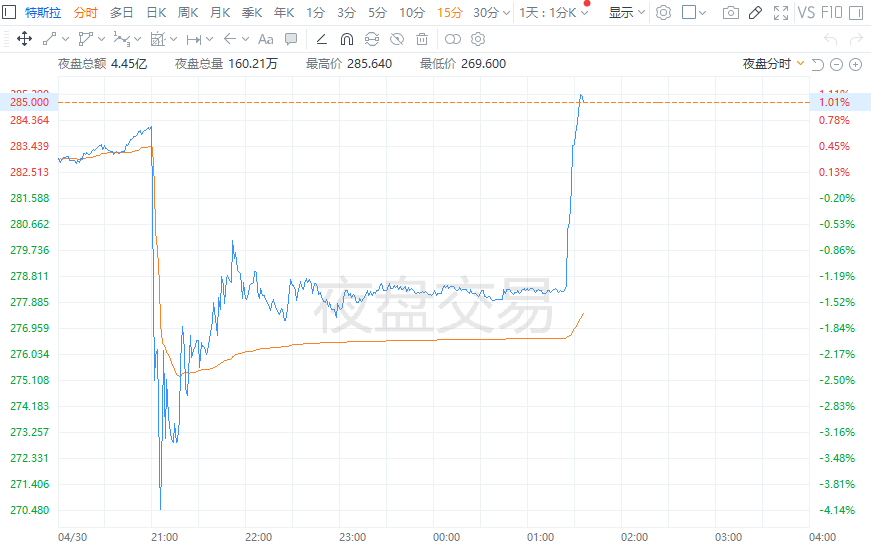Image resolution: width=871 pixels, height=555 pixels.
Task: Add a comment bubble annotation
Action: [291, 39]
